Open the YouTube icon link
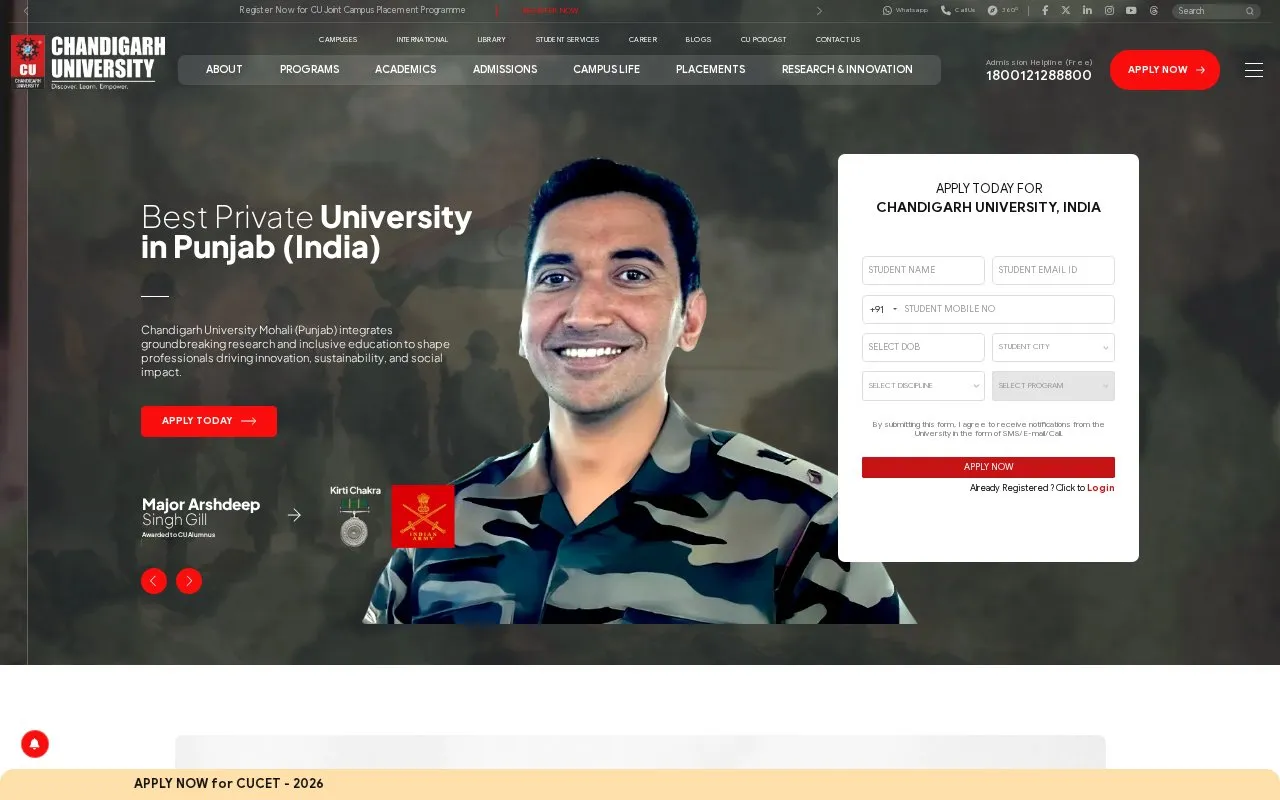Image resolution: width=1280 pixels, height=800 pixels. (1131, 10)
